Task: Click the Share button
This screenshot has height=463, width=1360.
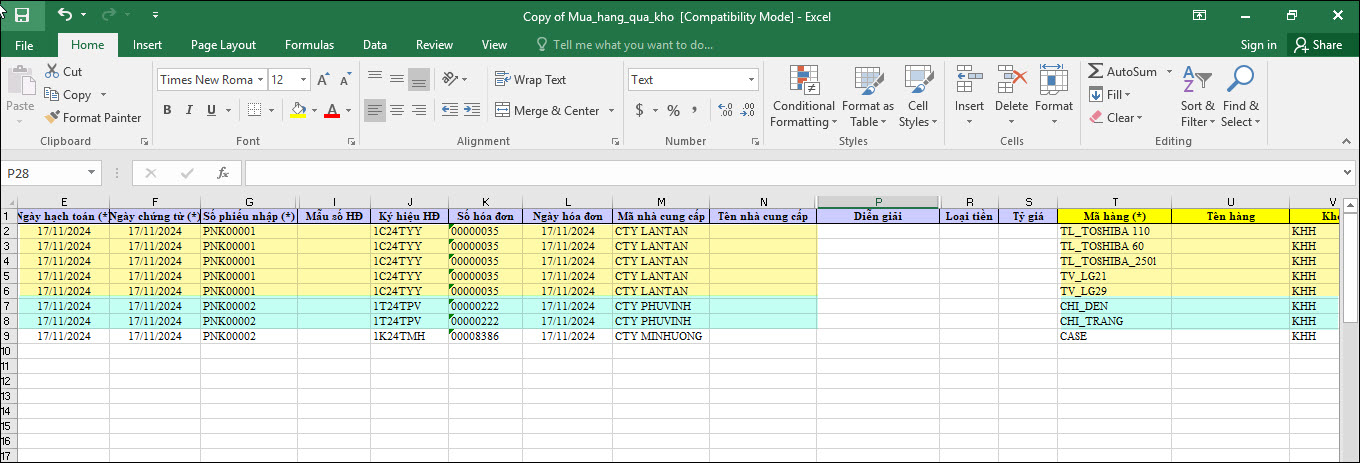Action: [x=1317, y=45]
